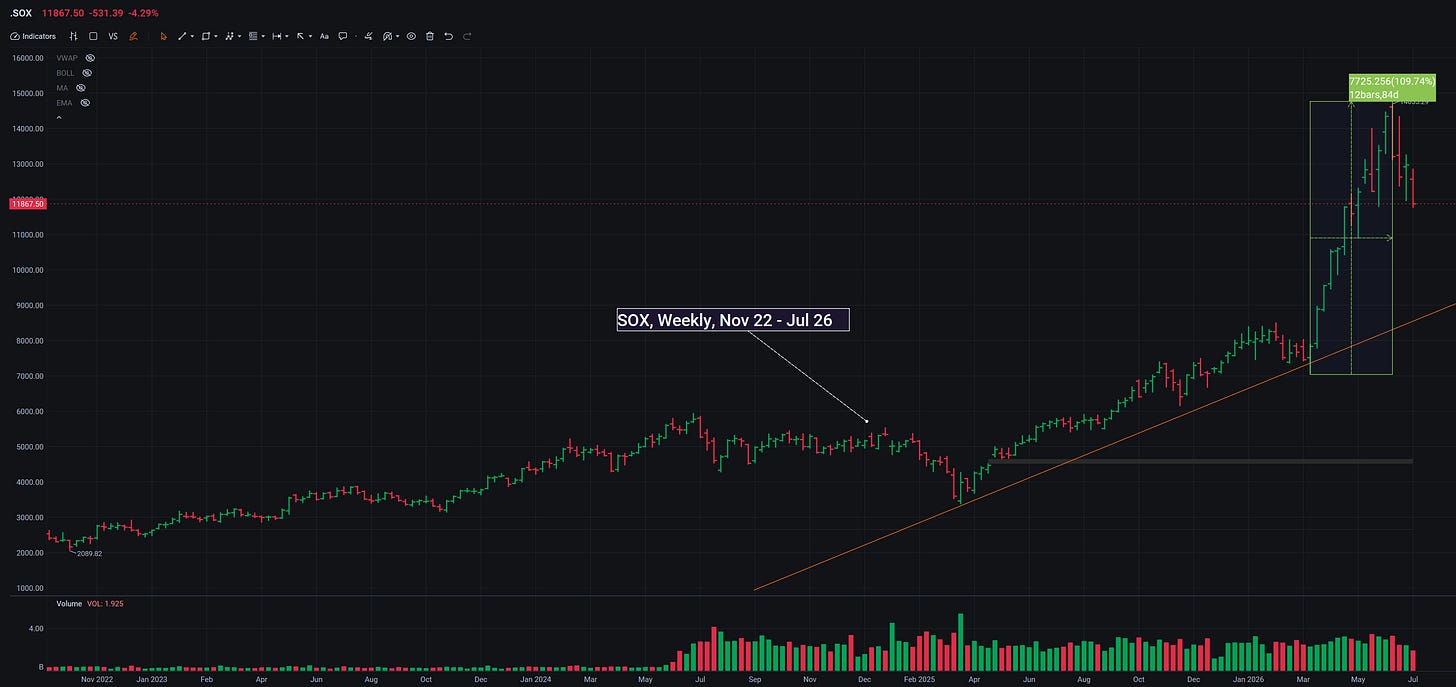Choose the text Aa annotation tool
This screenshot has width=1456, height=687.
[x=324, y=36]
